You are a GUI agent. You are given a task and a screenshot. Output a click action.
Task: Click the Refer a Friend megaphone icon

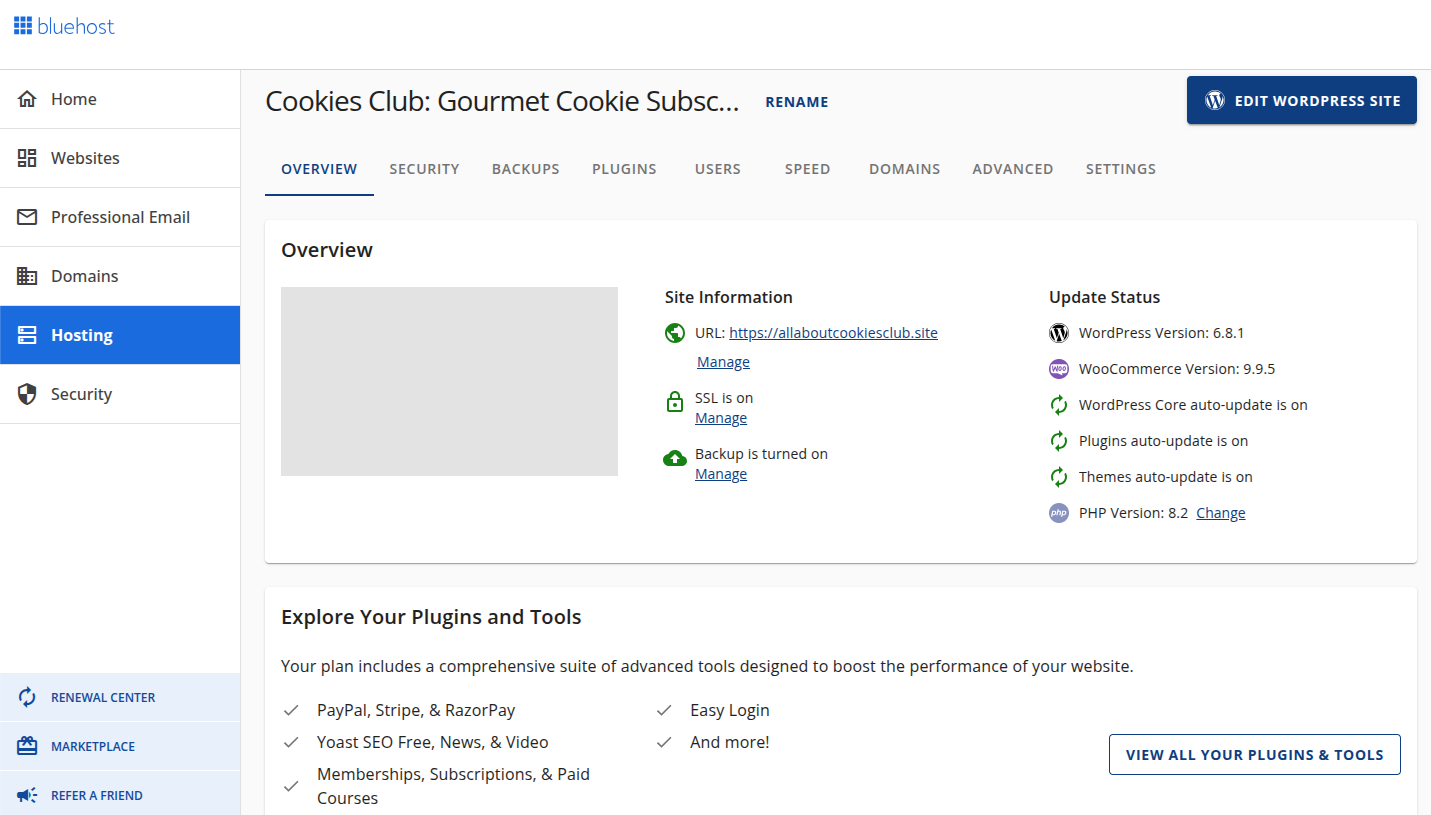(27, 795)
